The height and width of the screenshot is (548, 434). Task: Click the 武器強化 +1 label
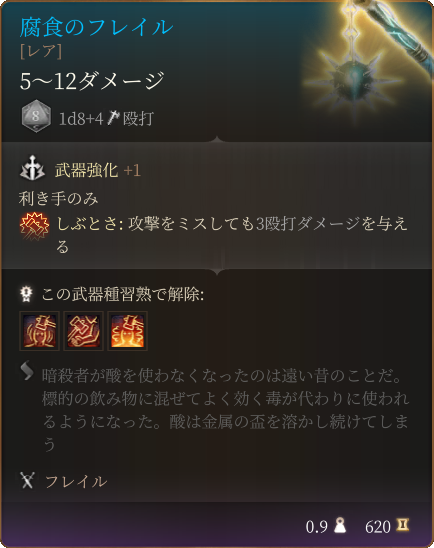point(97,170)
